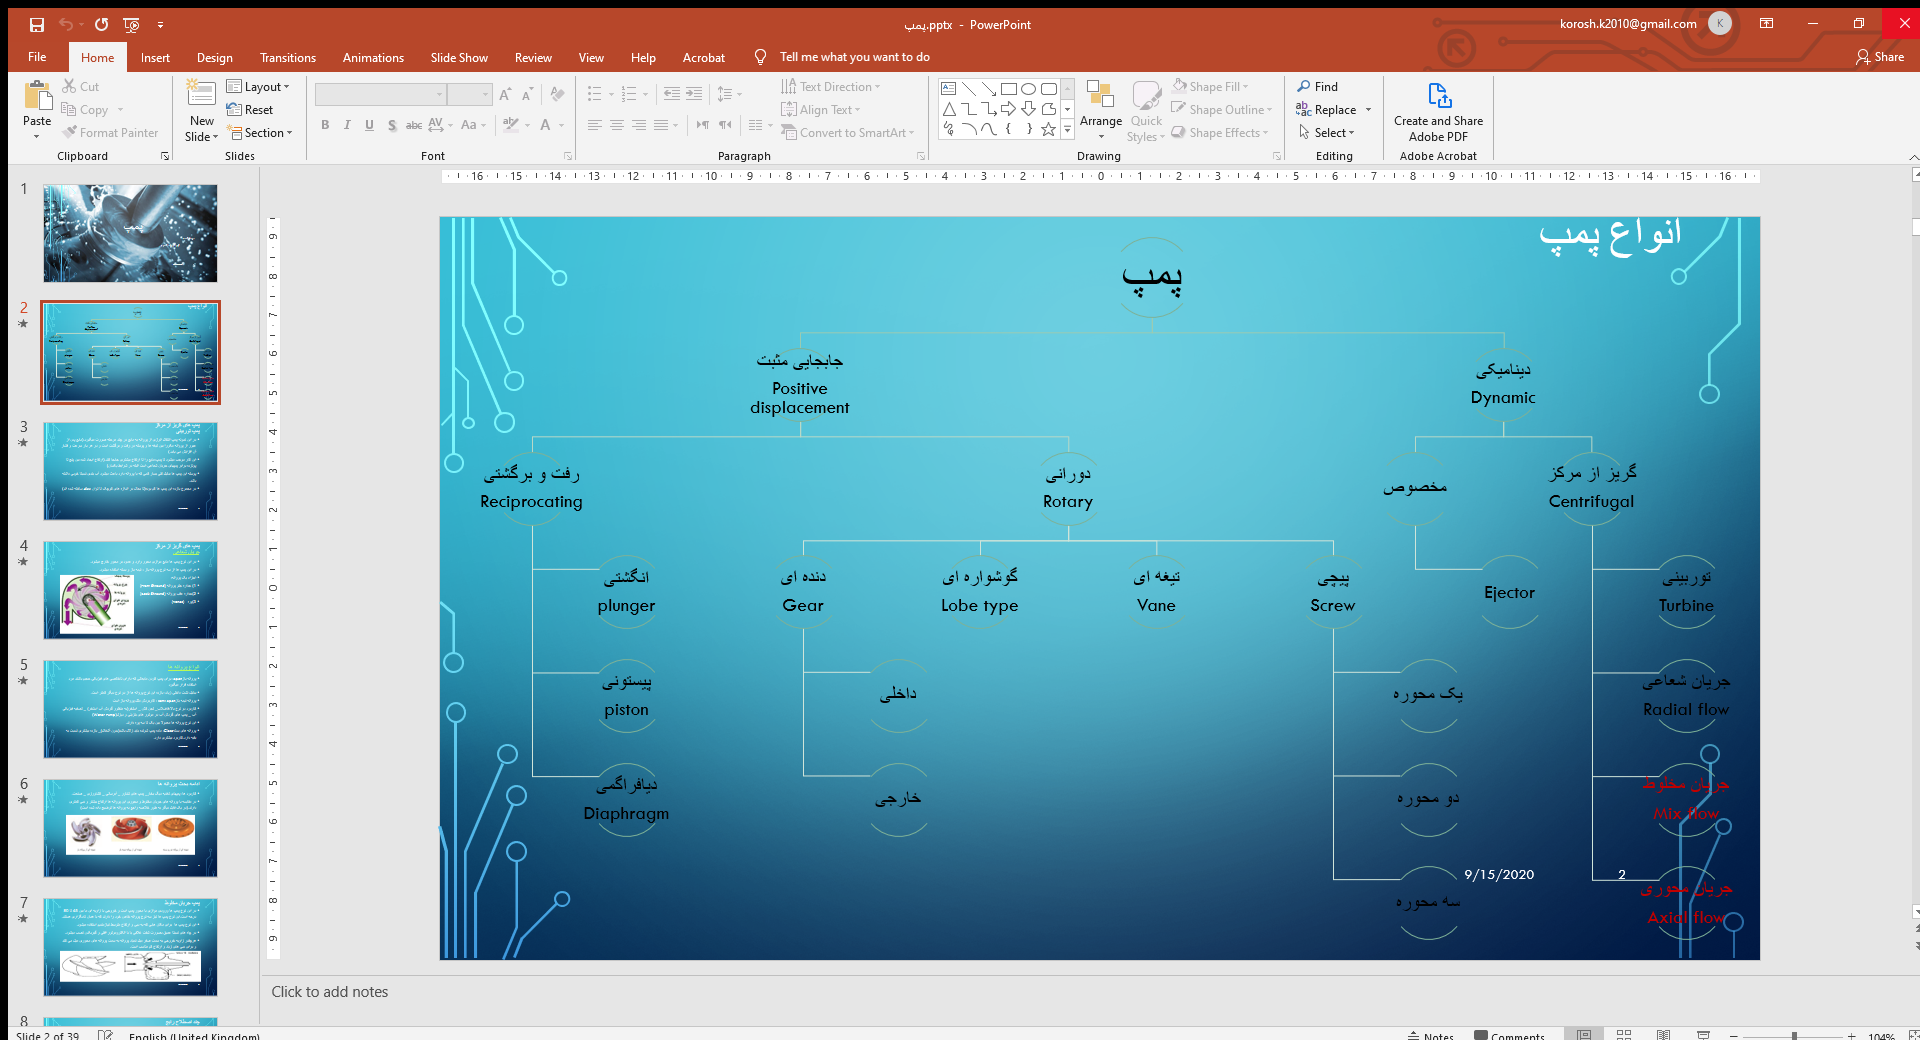
Task: Switch to the Animations tab
Action: [373, 58]
